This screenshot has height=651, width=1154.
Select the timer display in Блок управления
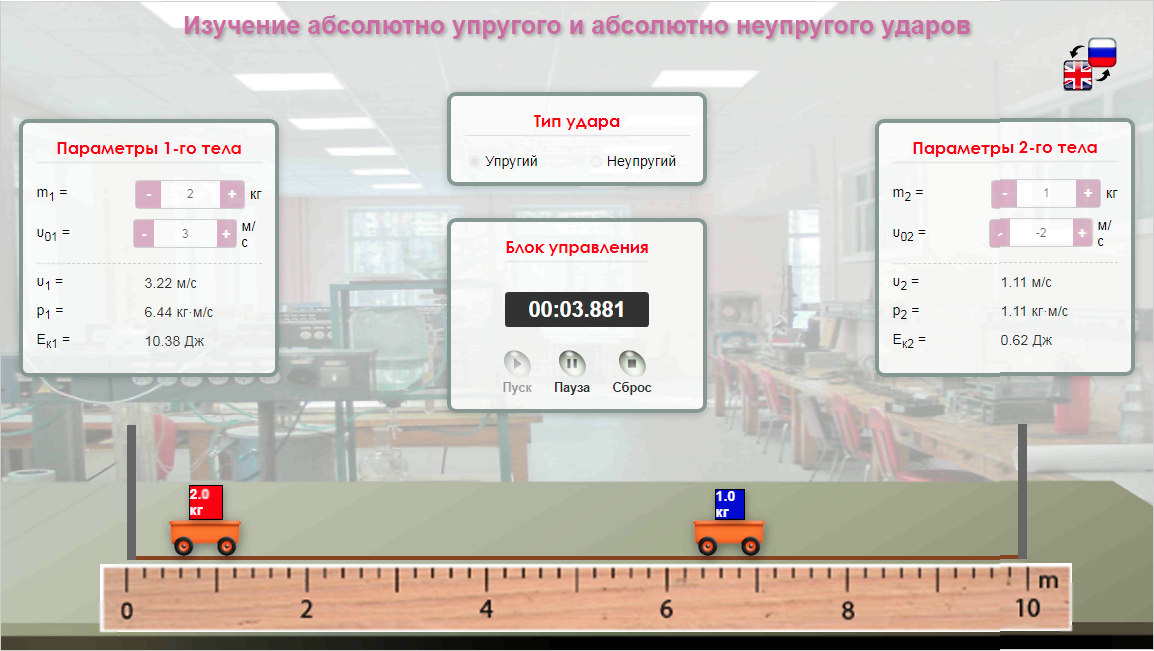[577, 309]
